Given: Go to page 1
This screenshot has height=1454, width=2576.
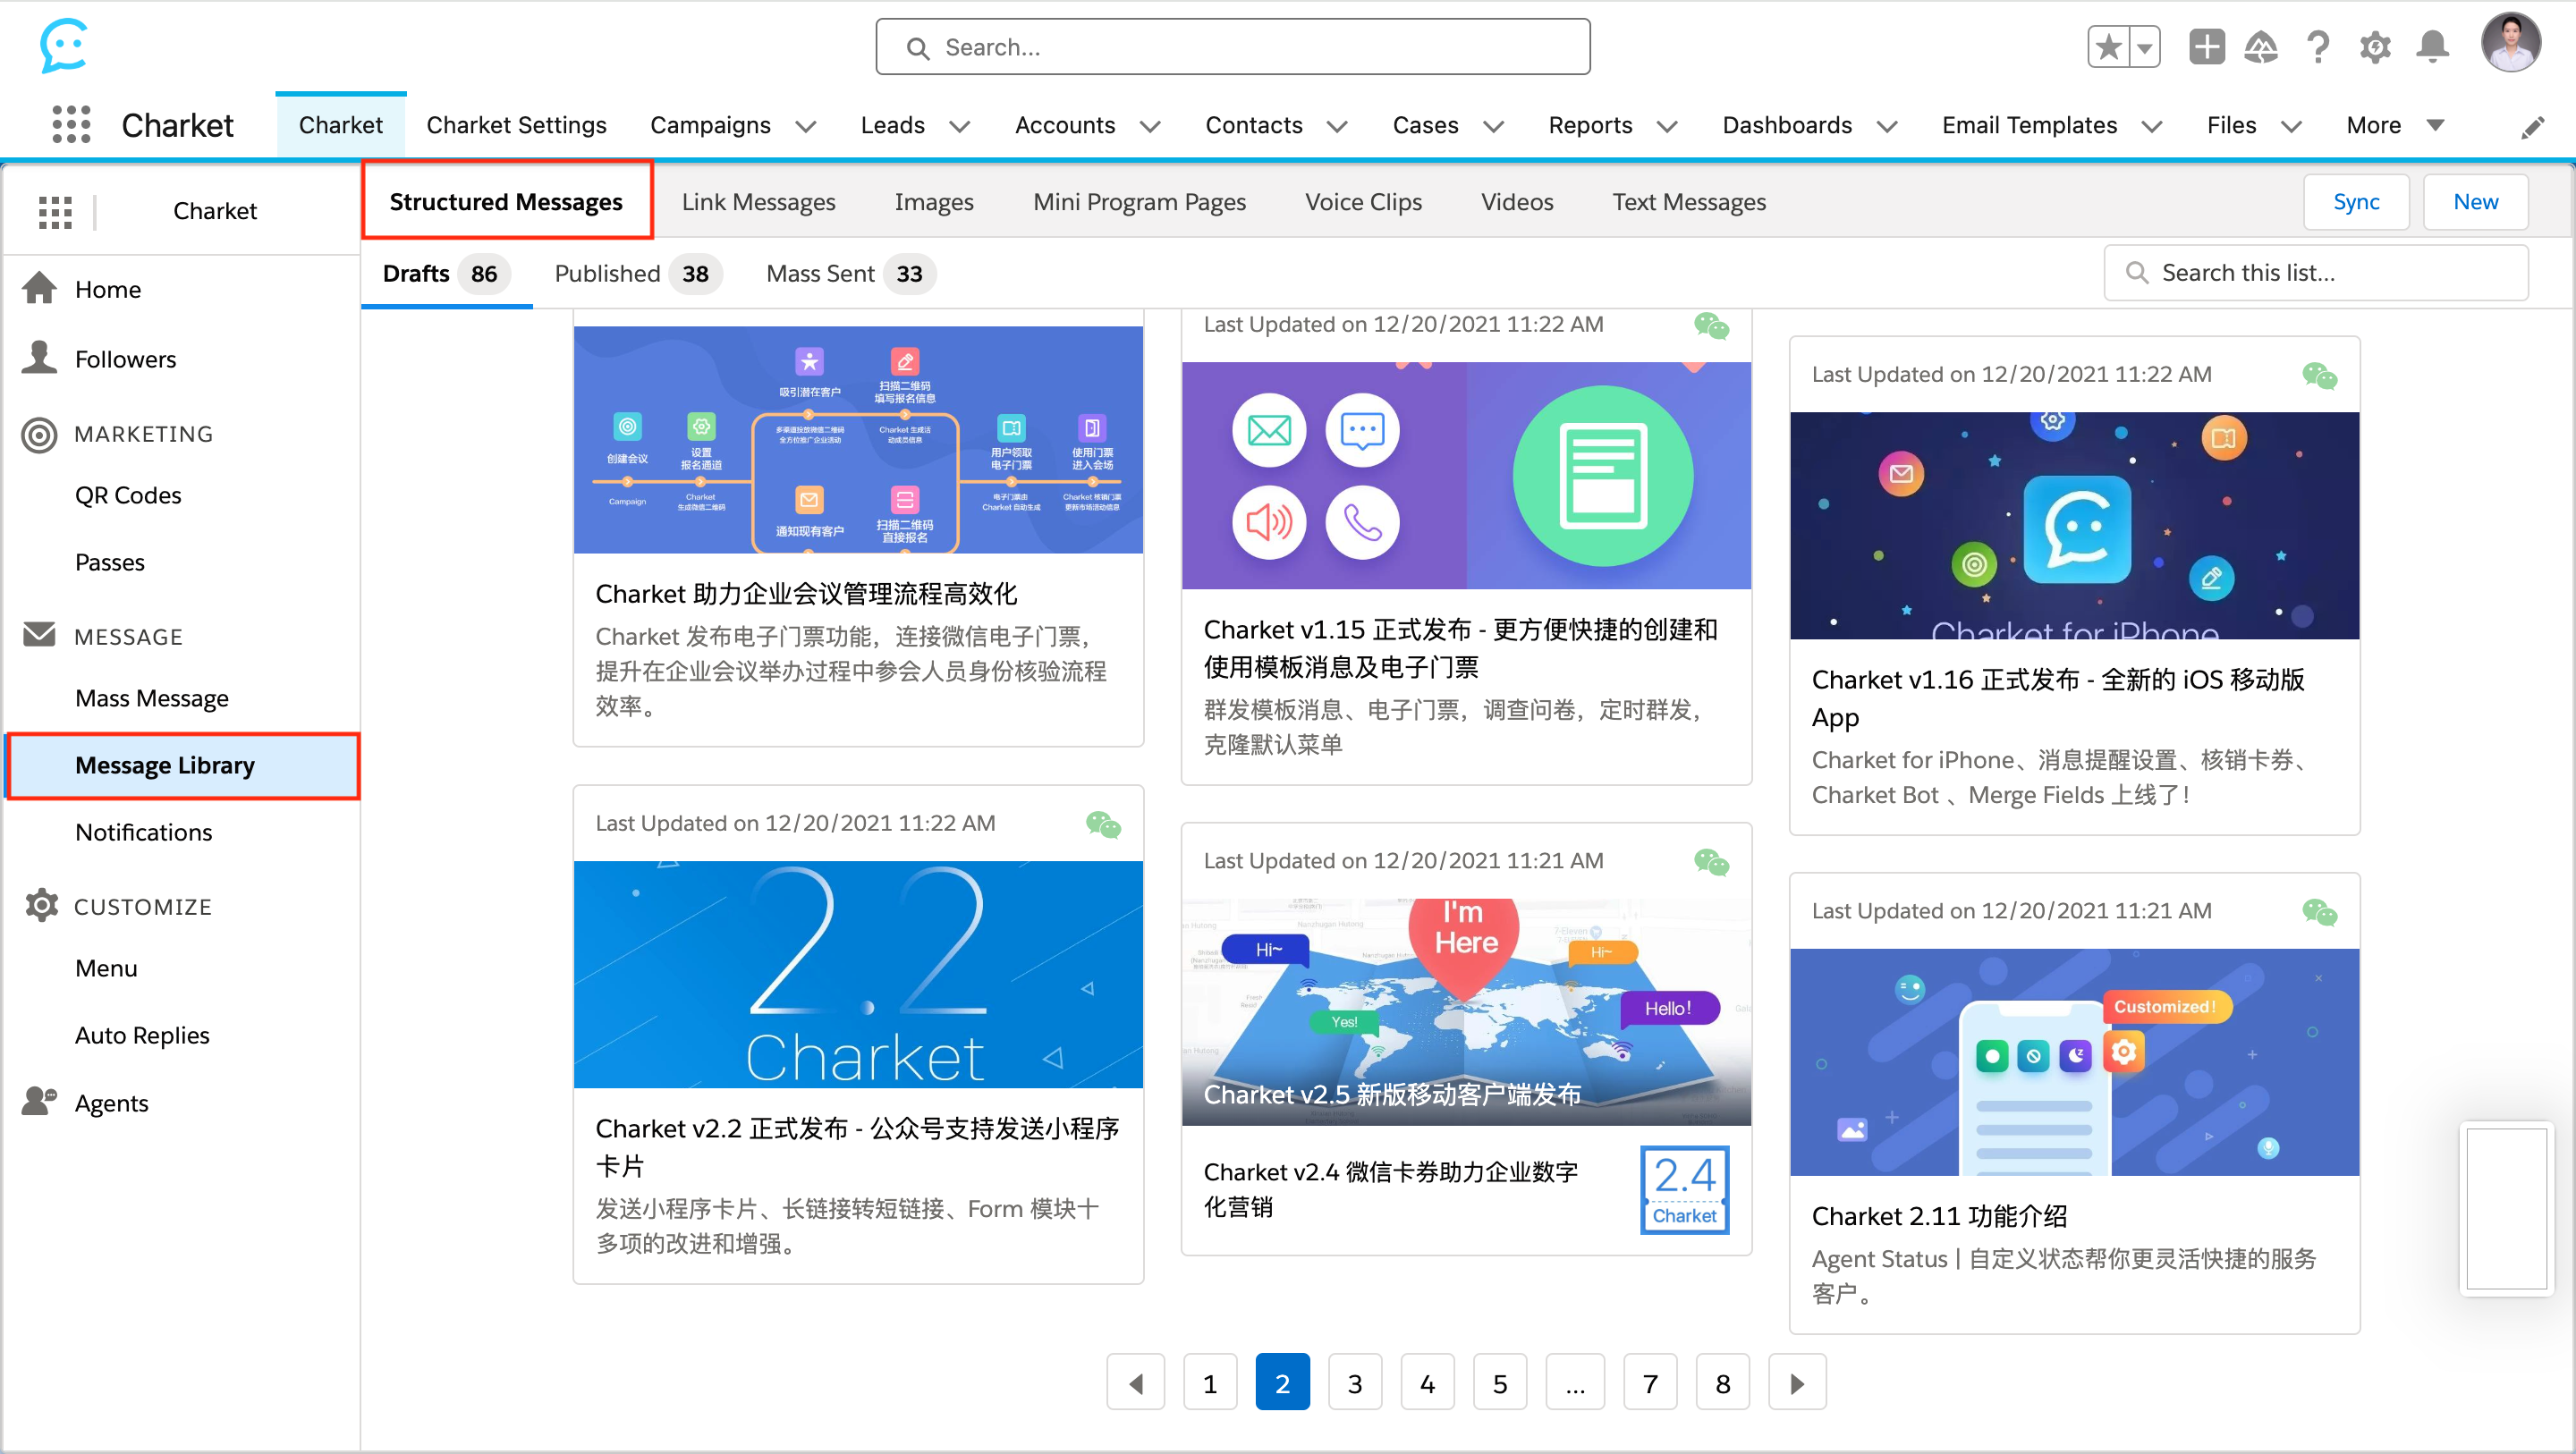Looking at the screenshot, I should (1210, 1383).
